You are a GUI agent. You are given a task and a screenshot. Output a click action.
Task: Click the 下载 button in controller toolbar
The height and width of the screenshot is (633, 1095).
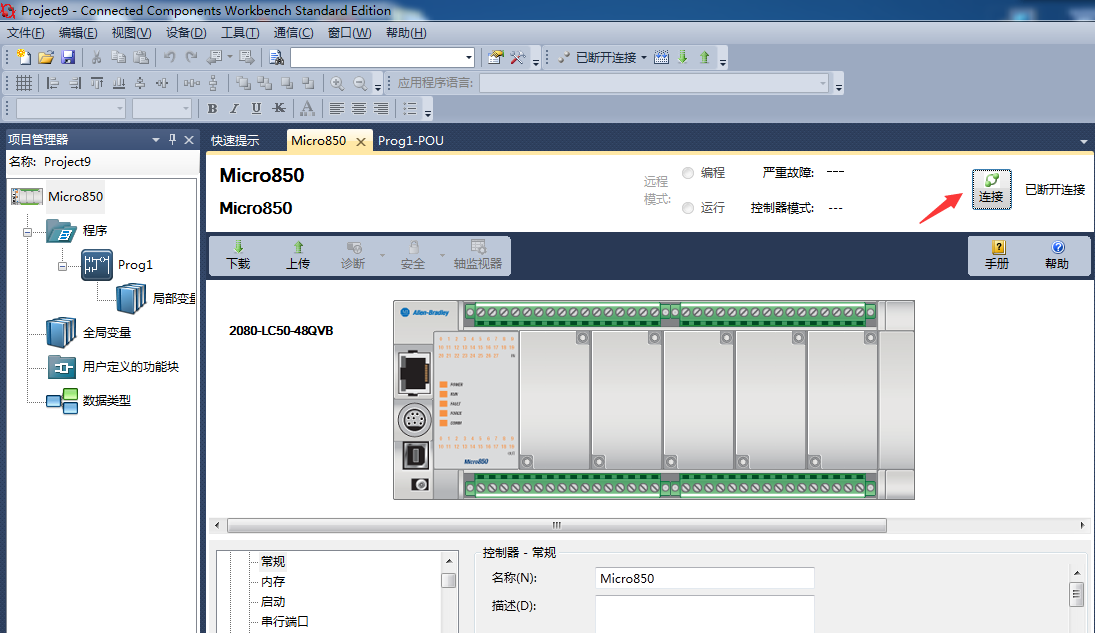pos(238,256)
